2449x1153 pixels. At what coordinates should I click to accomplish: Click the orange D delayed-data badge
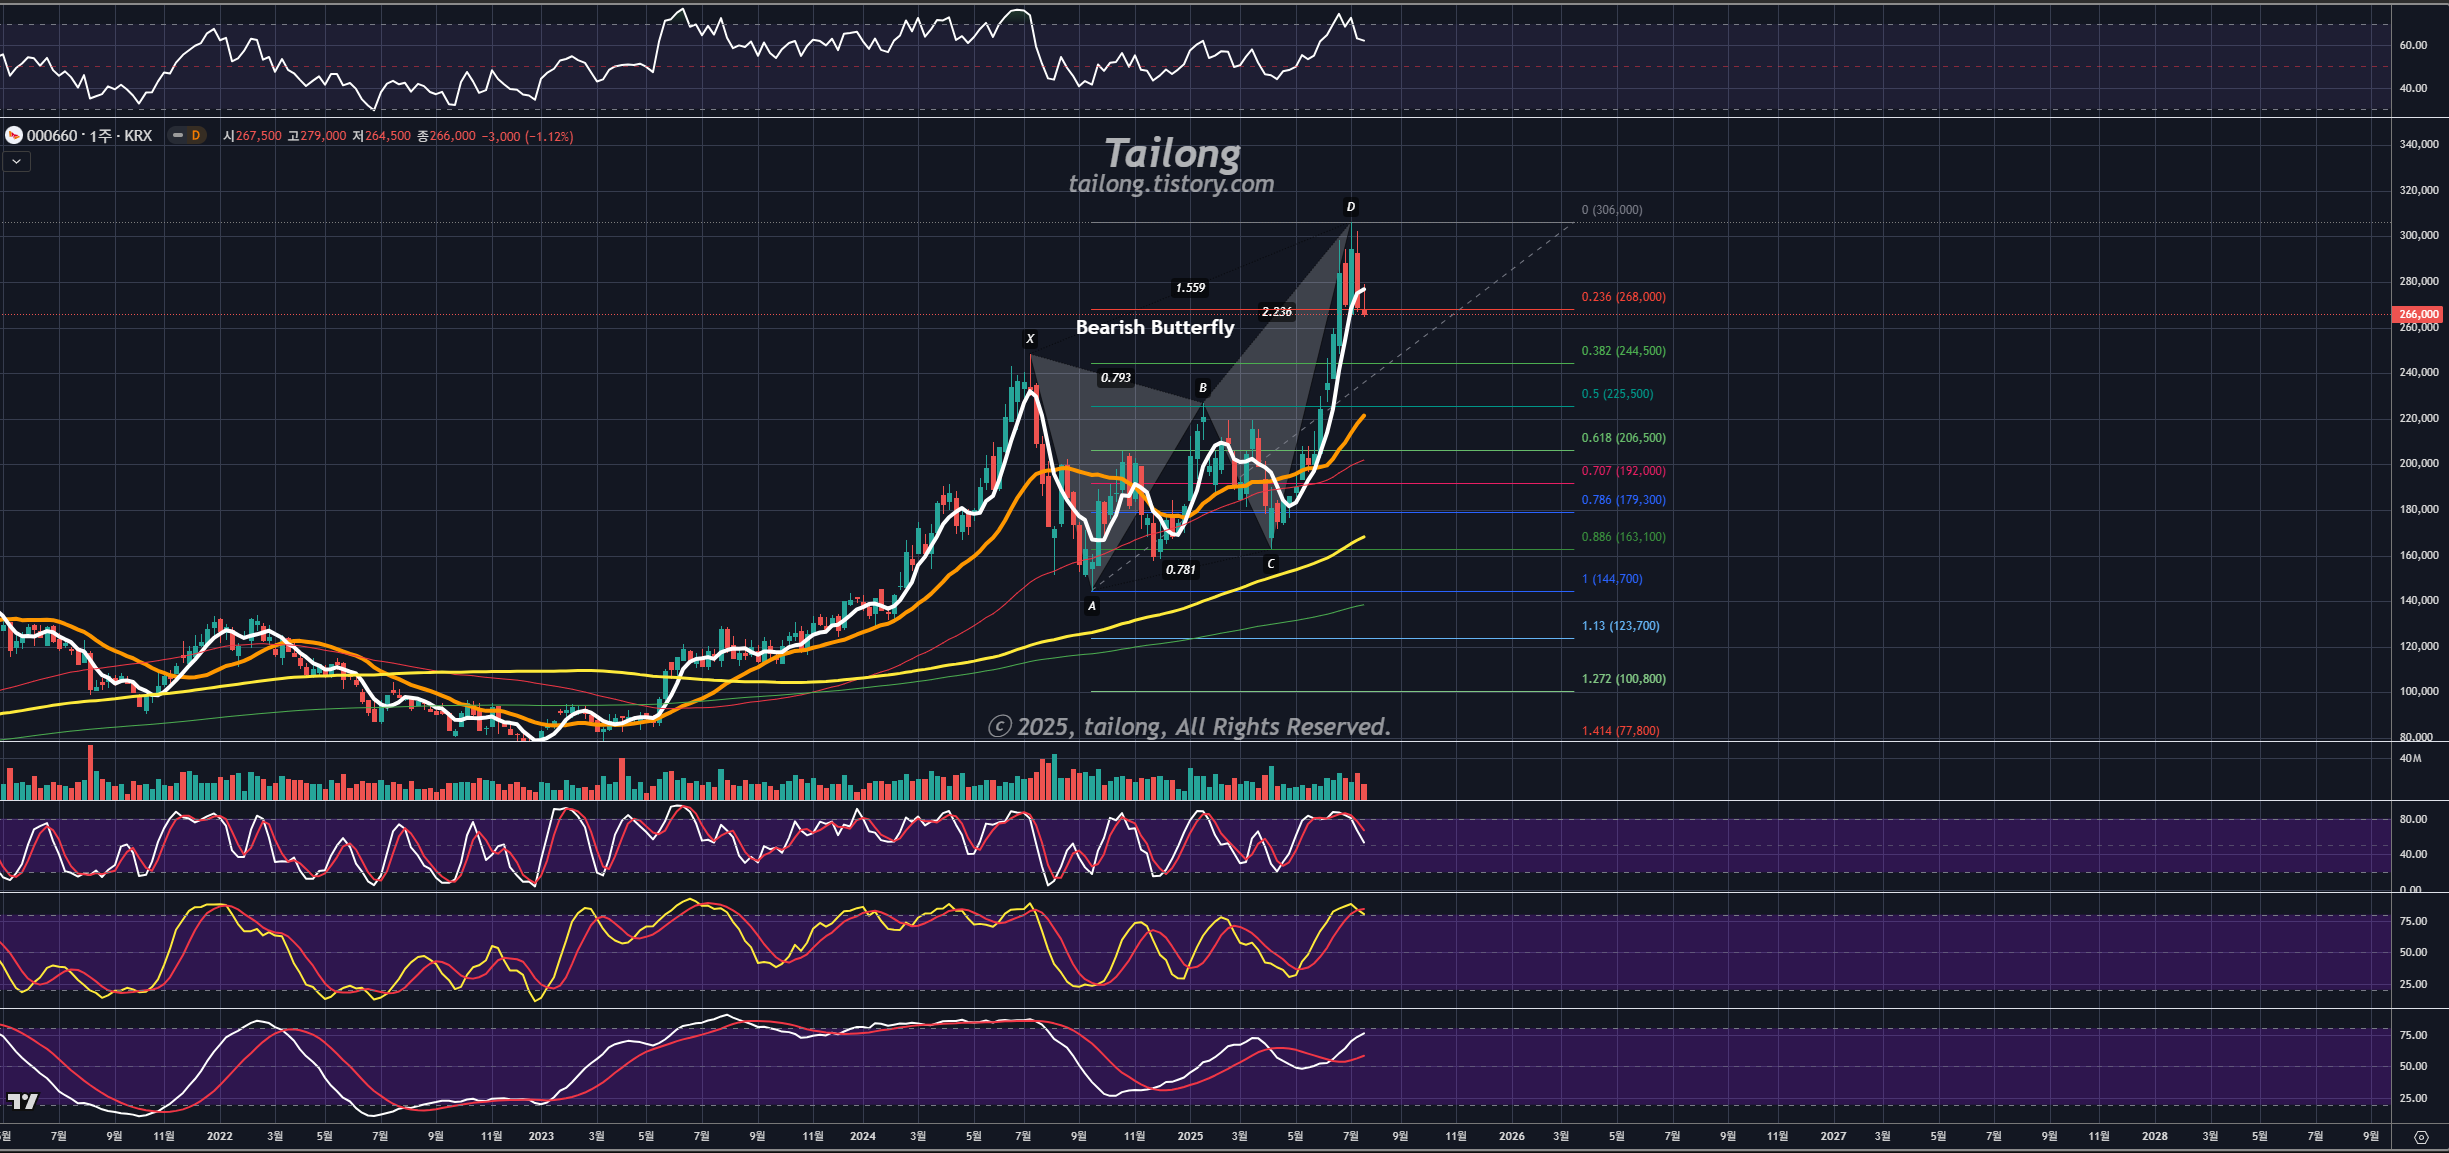click(196, 135)
